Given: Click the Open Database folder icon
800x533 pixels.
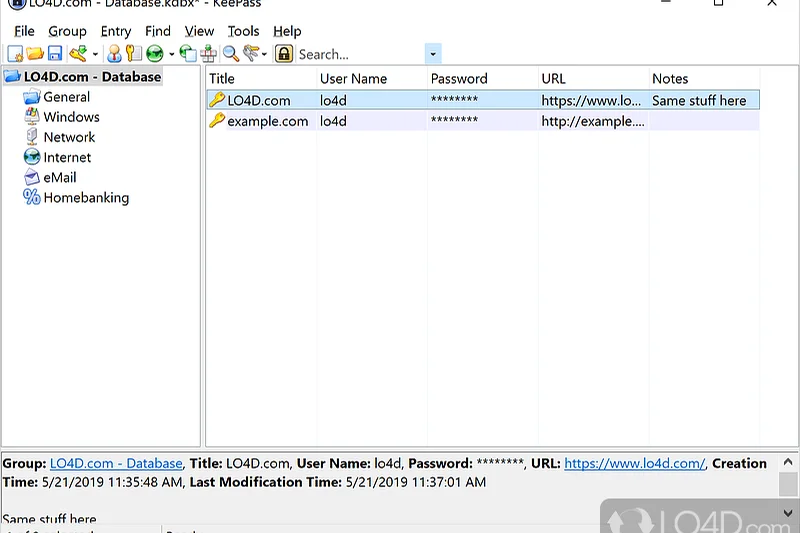Looking at the screenshot, I should (35, 54).
